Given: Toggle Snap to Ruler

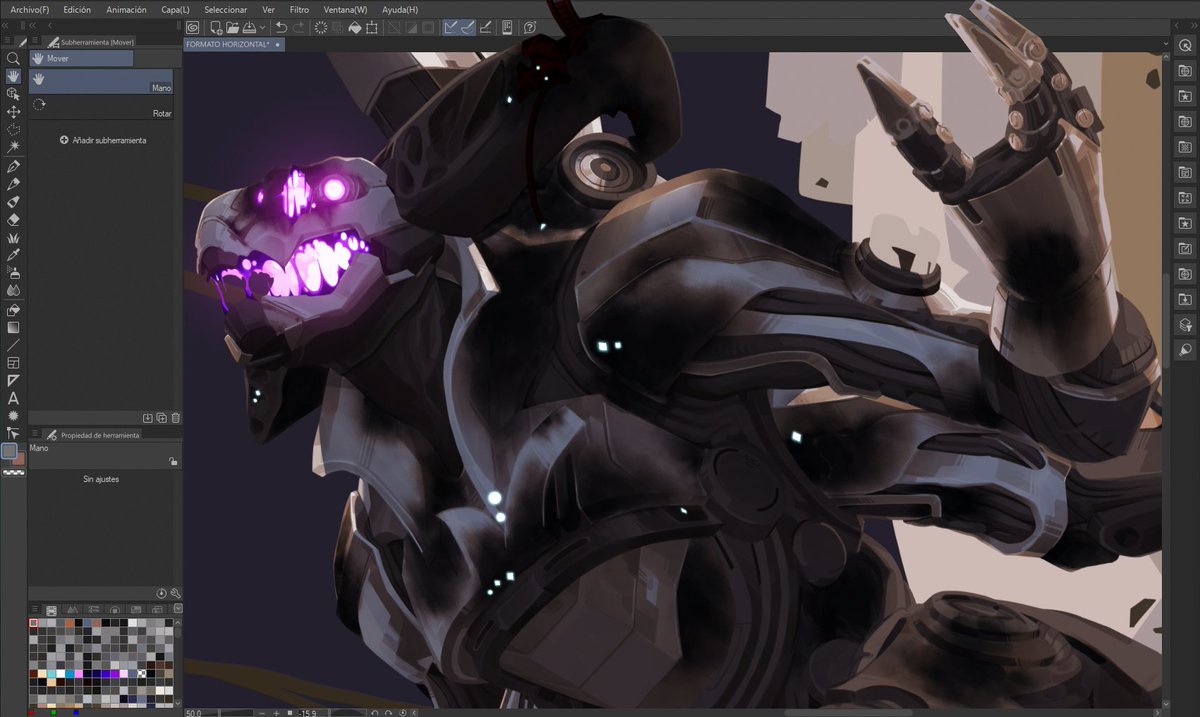Looking at the screenshot, I should coord(452,28).
